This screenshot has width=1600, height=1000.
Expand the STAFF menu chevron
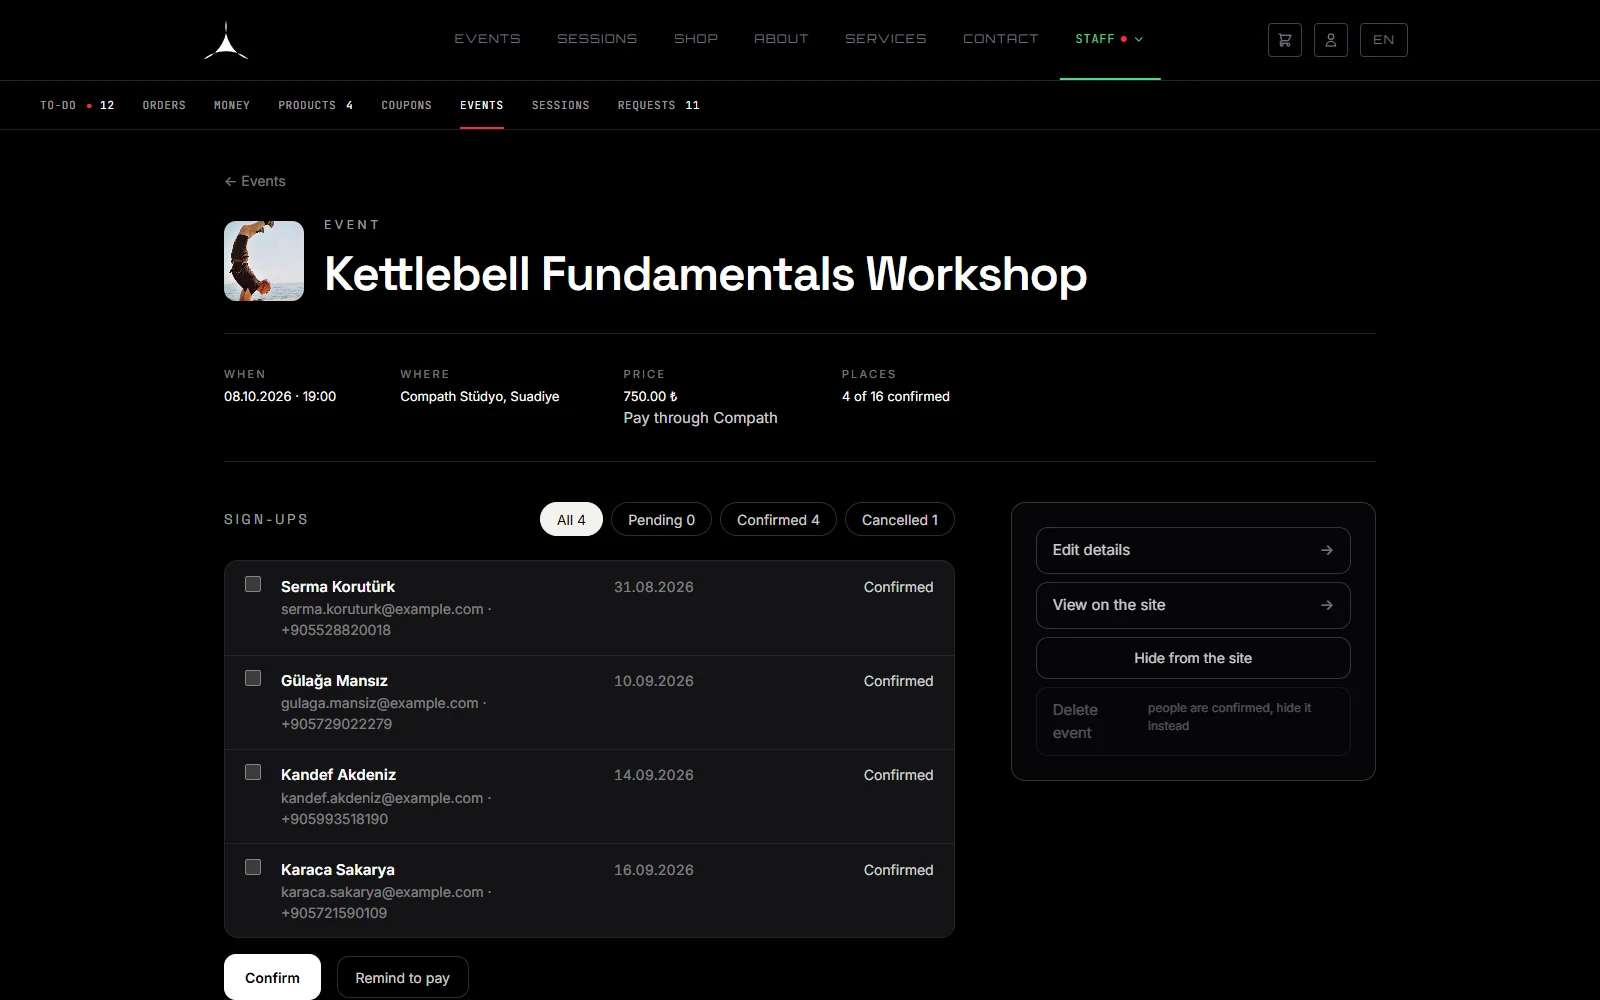pos(1139,39)
